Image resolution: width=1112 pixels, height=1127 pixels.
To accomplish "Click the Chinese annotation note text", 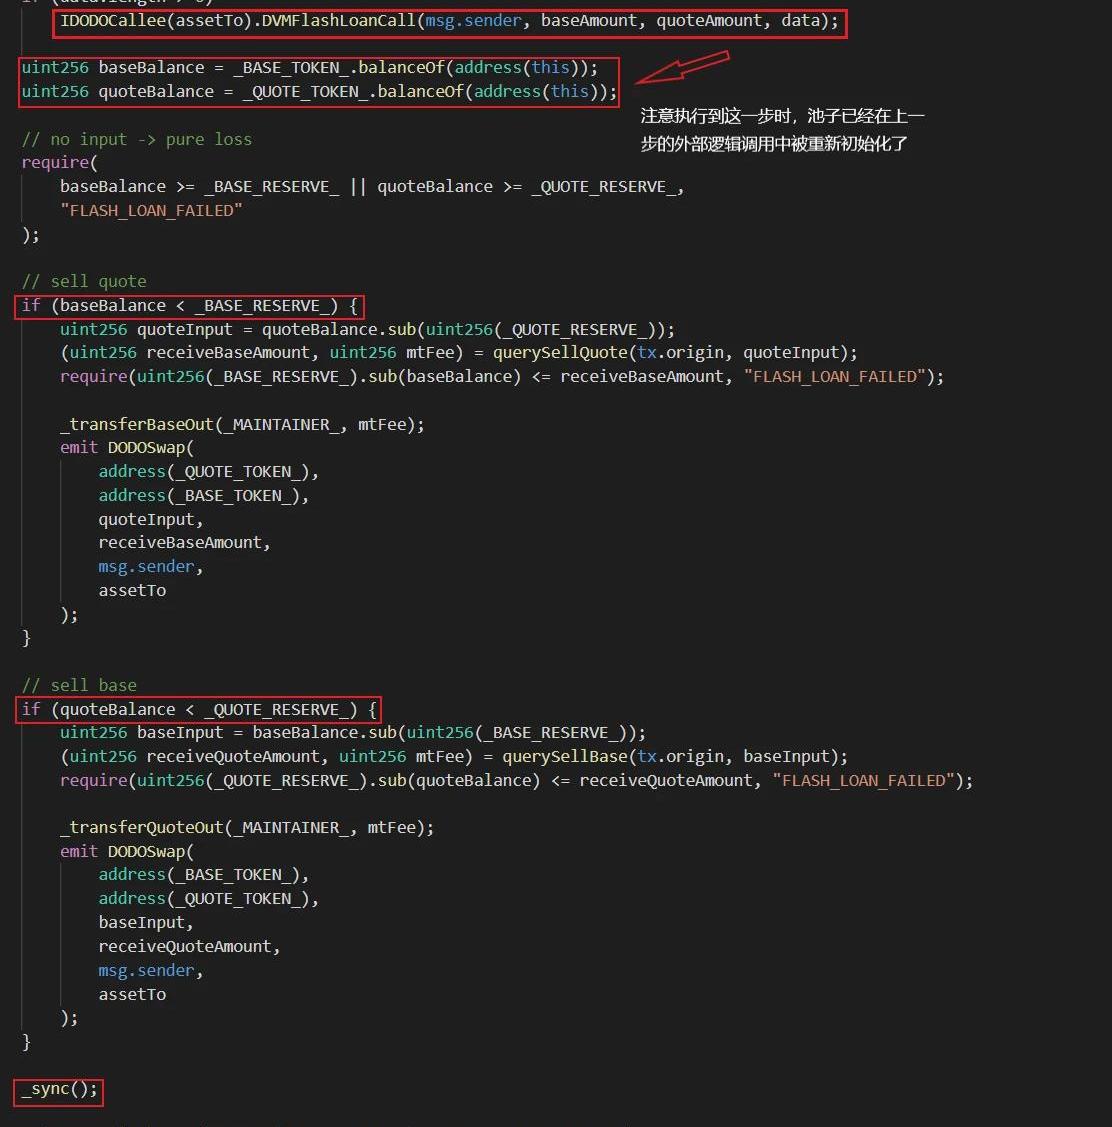I will (782, 130).
